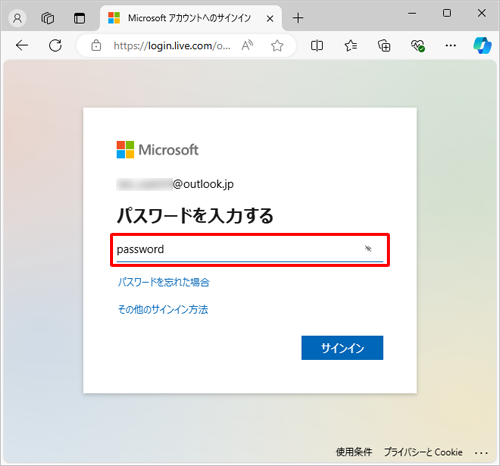Refresh the sign-in page
The width and height of the screenshot is (500, 466).
click(x=55, y=45)
